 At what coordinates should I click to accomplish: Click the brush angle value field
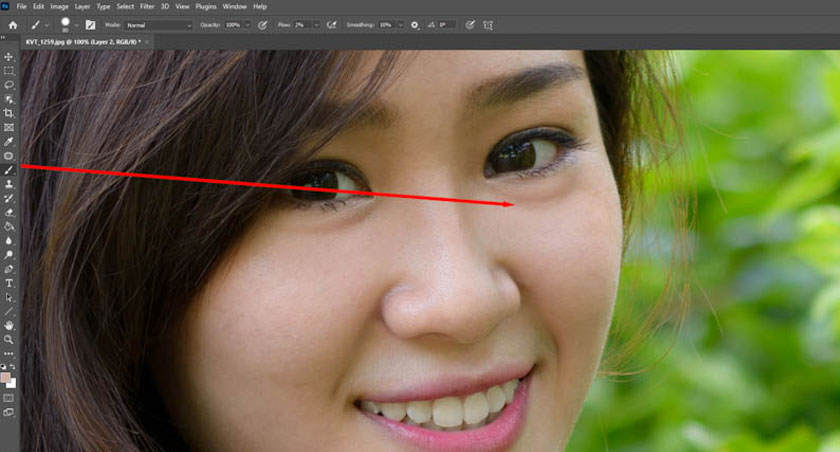(x=447, y=25)
